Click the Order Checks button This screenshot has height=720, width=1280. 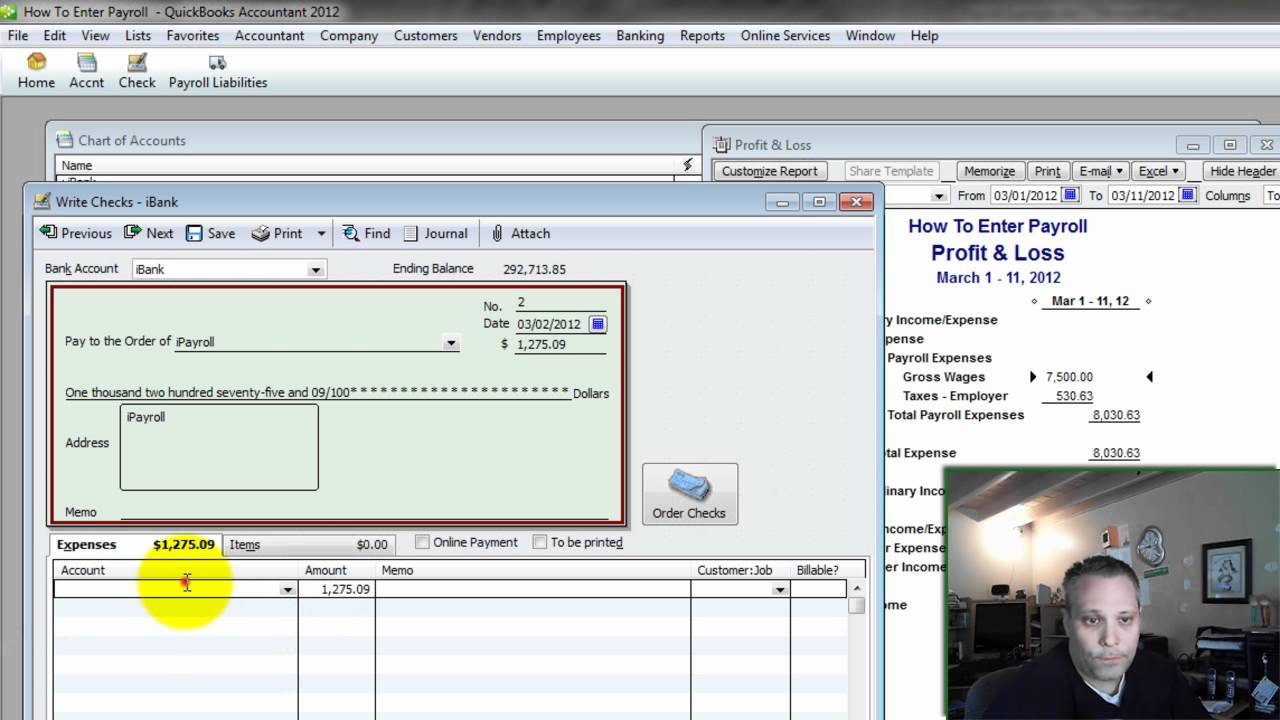coord(690,494)
